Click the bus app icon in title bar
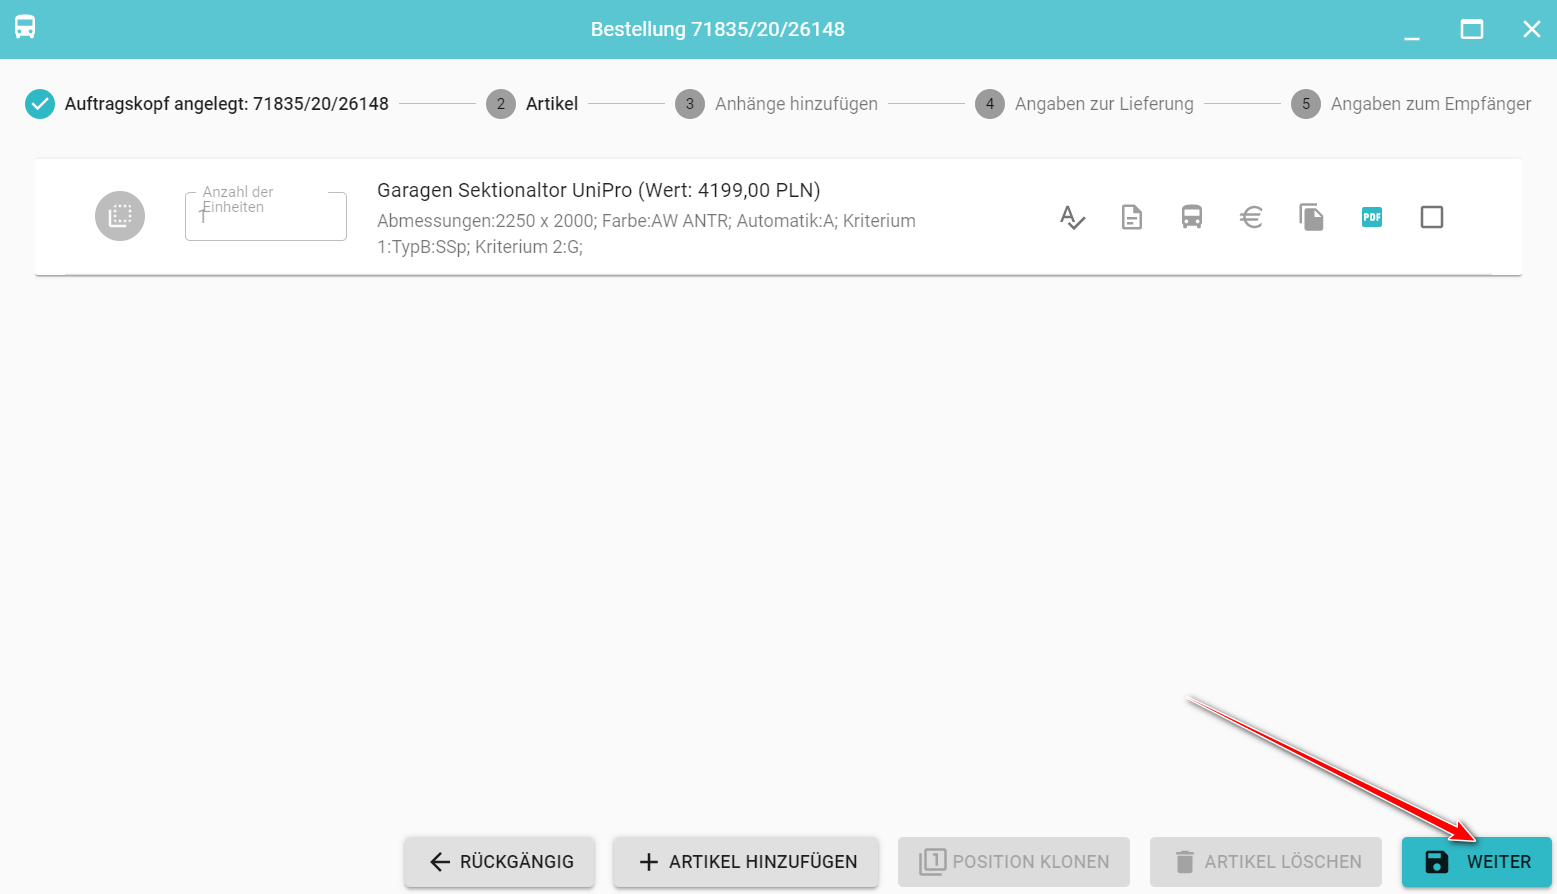 (25, 27)
